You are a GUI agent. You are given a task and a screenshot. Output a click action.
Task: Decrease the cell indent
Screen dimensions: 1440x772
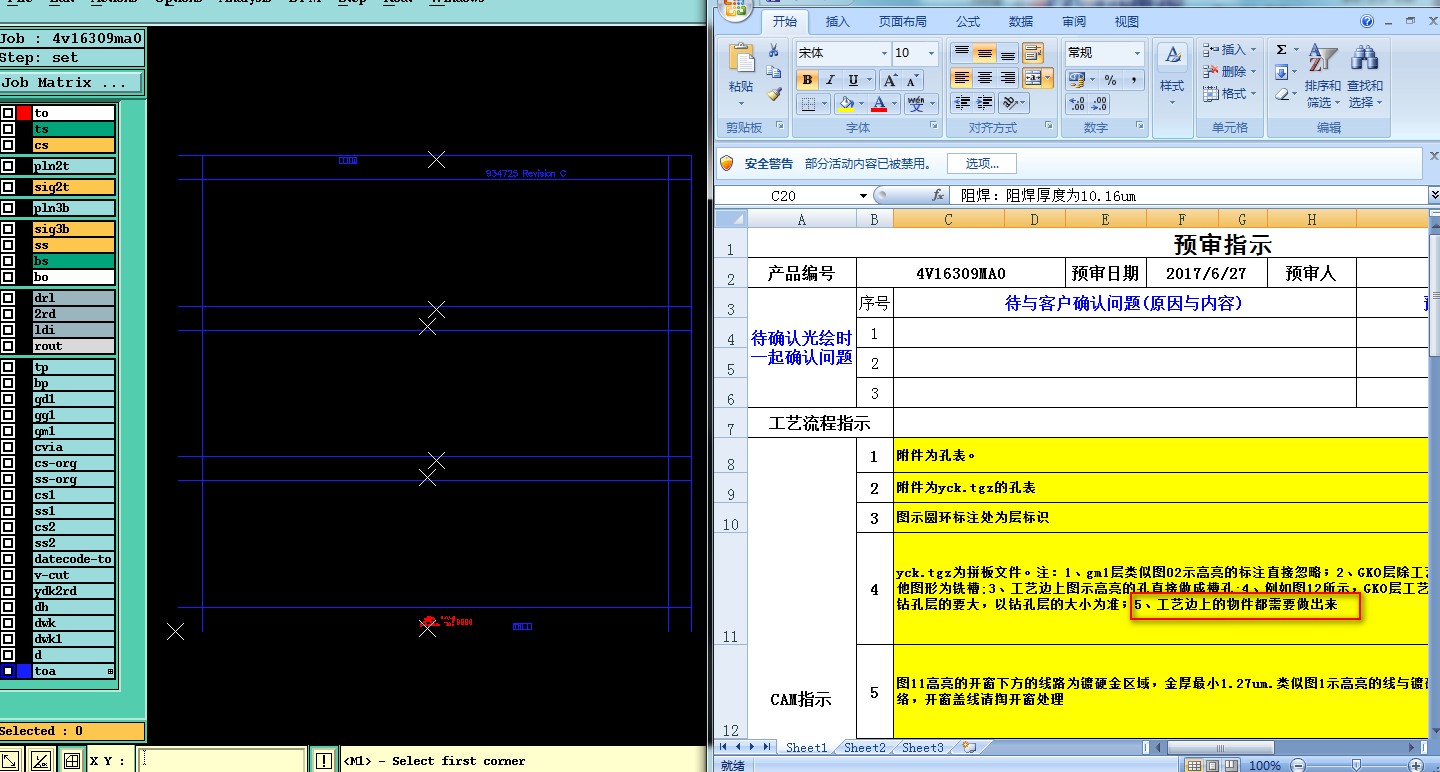click(962, 103)
